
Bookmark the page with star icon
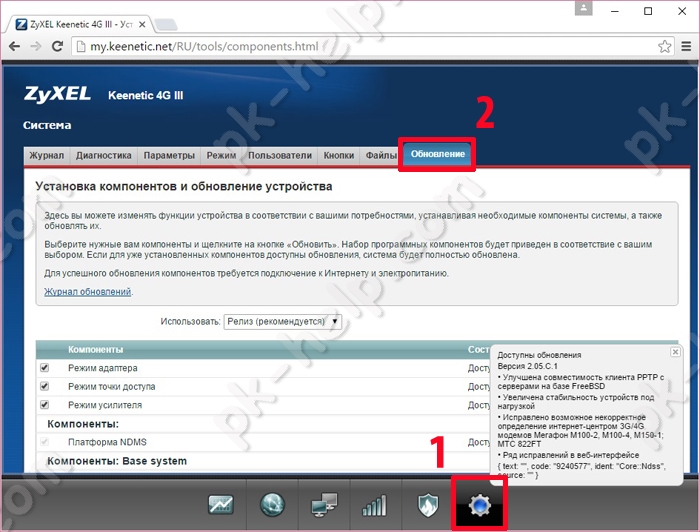click(664, 46)
